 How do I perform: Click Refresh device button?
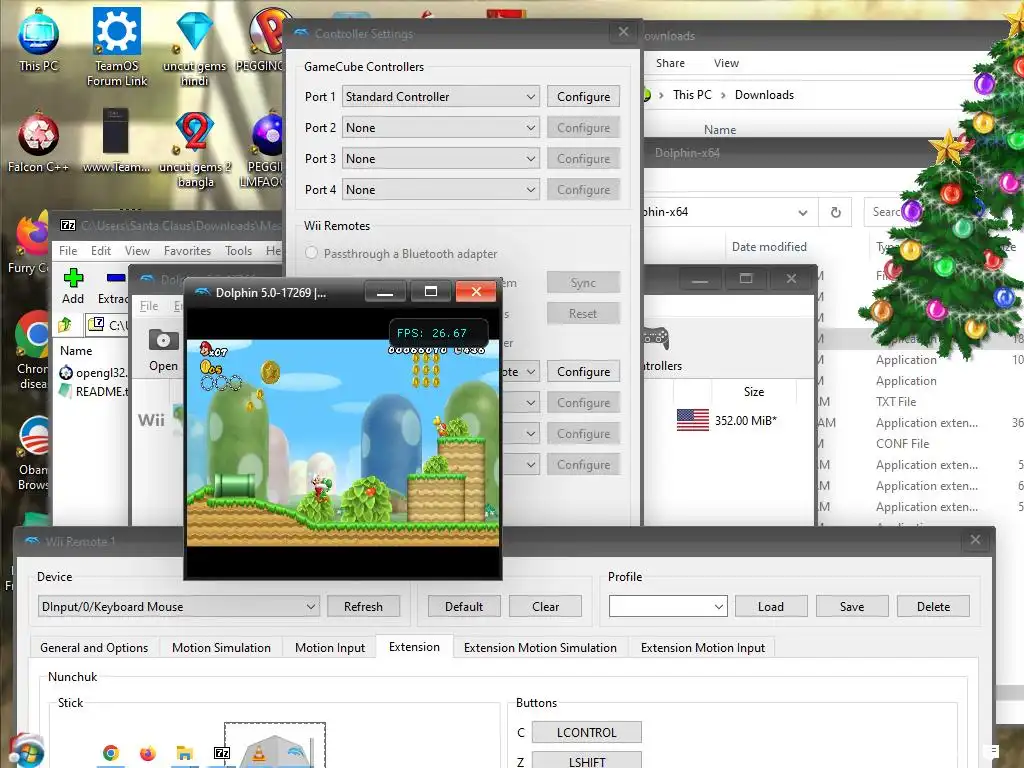363,607
